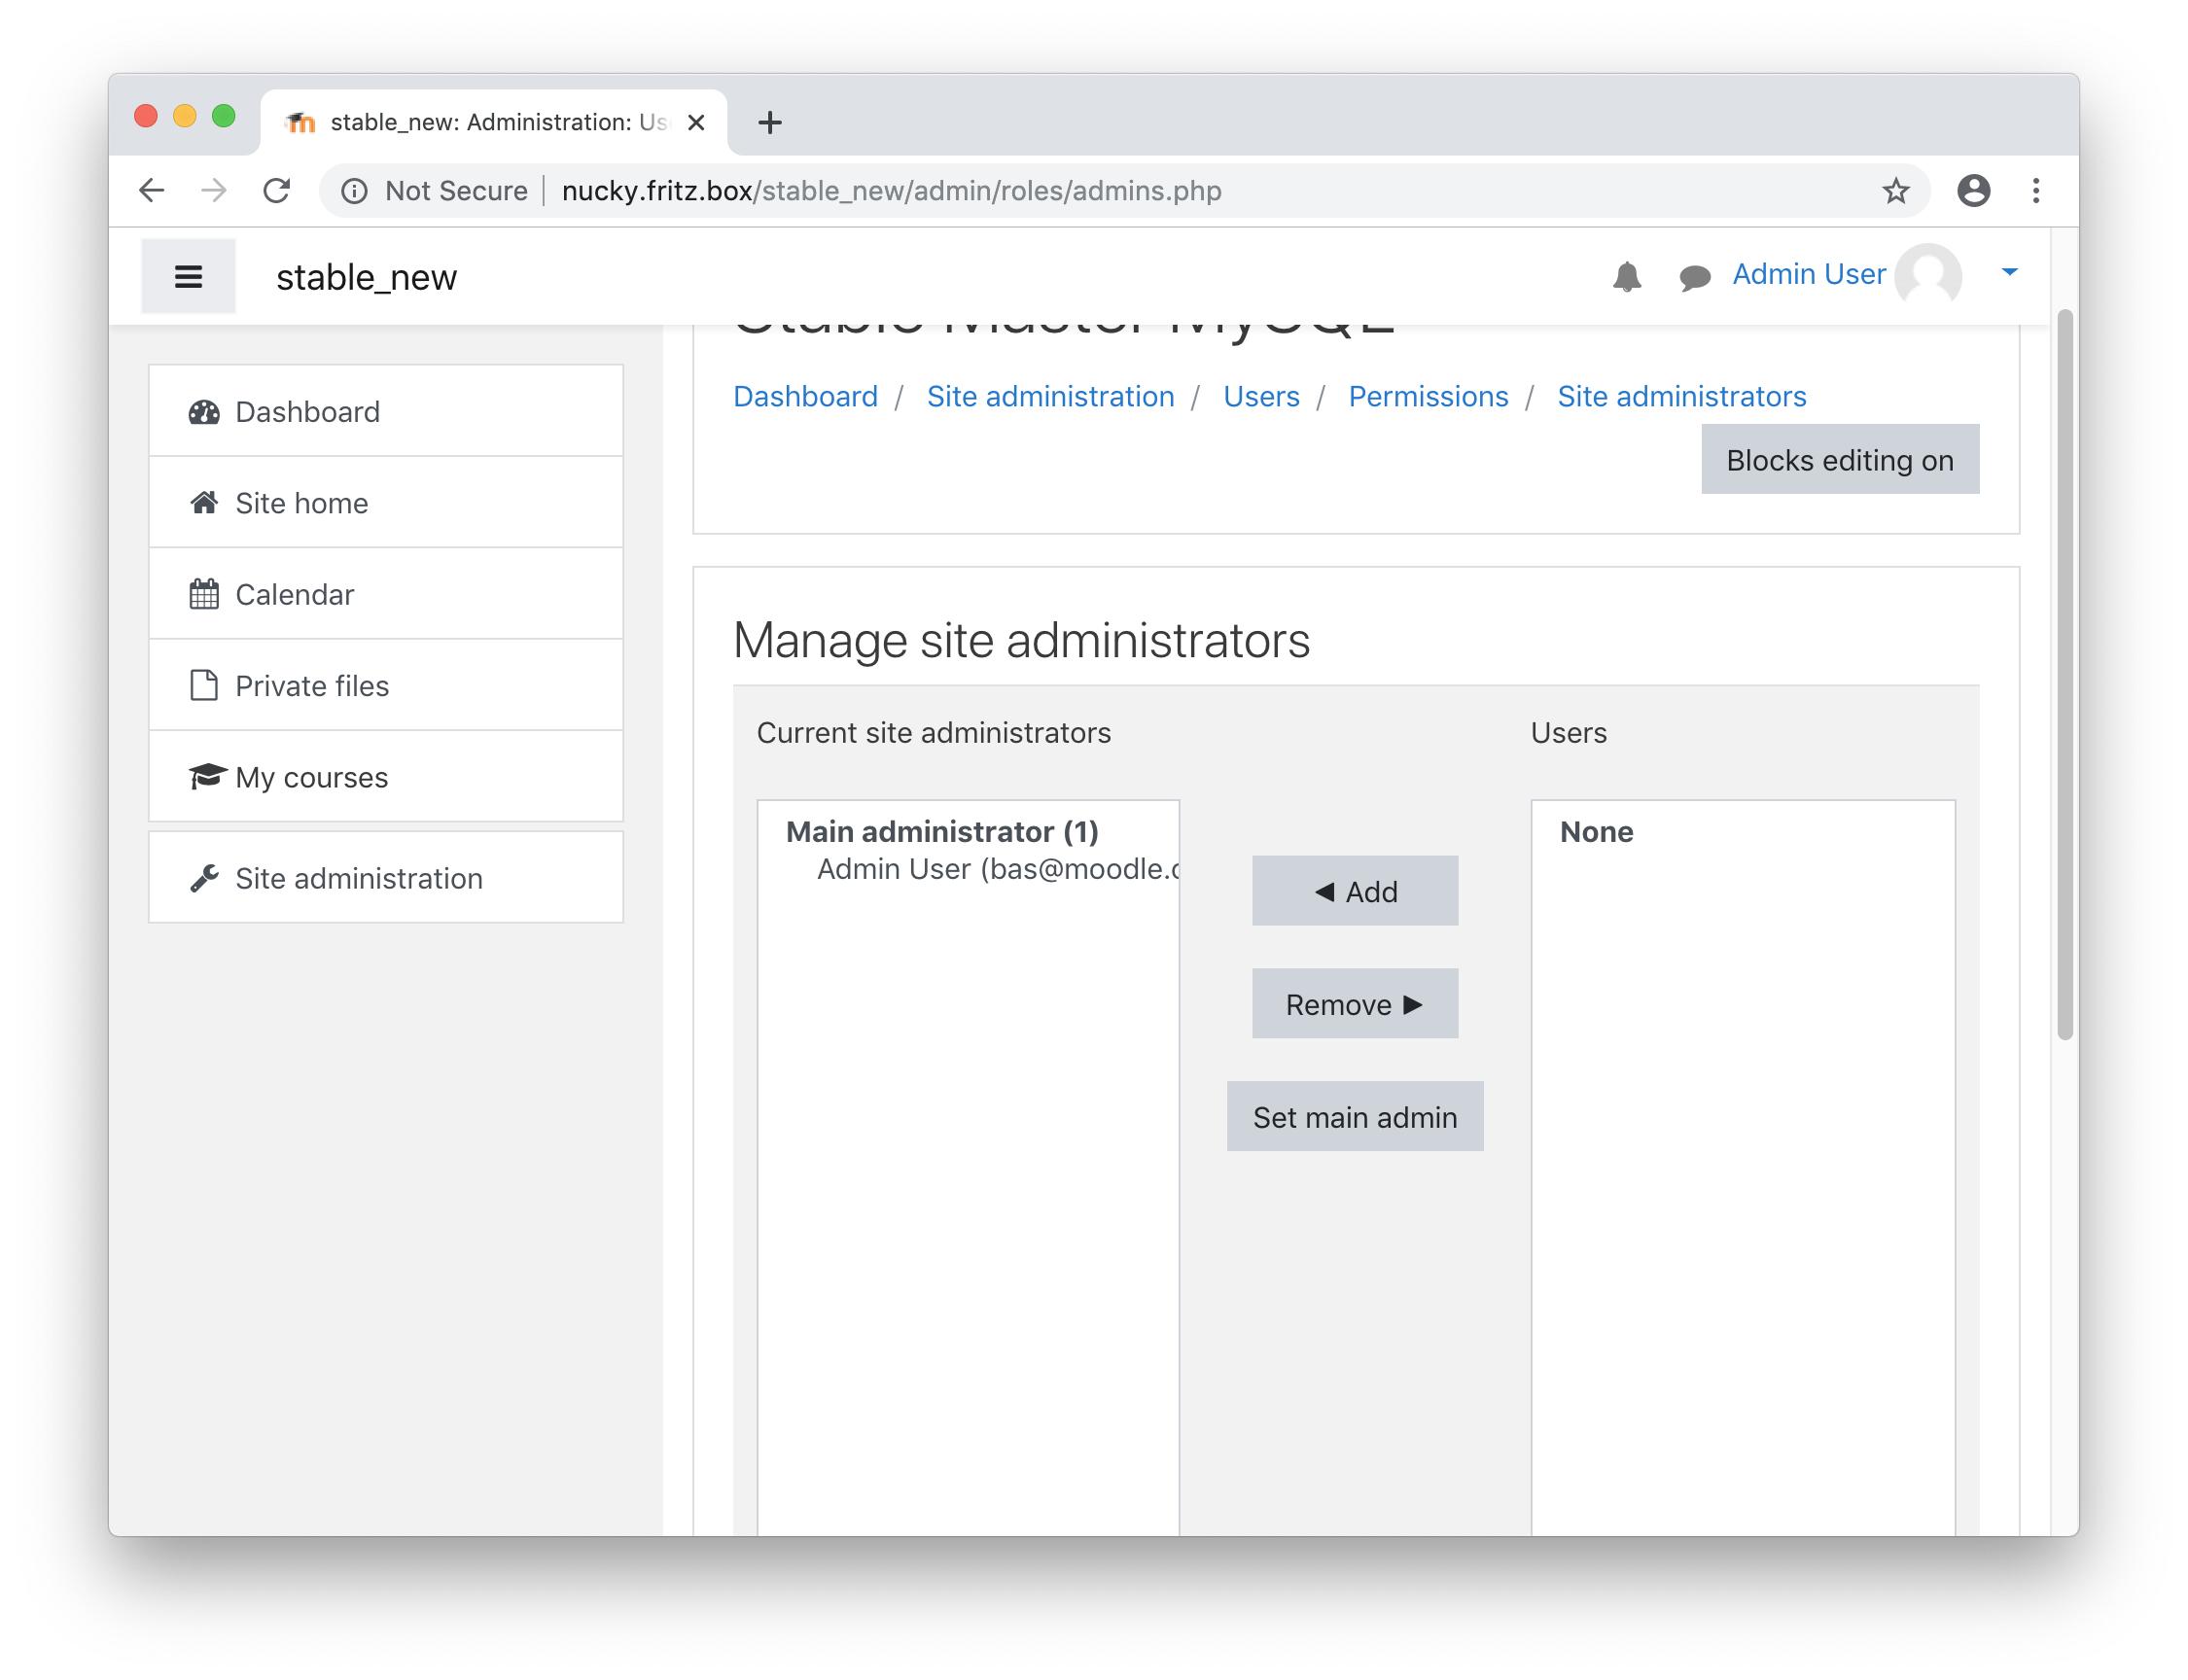The width and height of the screenshot is (2188, 1680).
Task: Click the Blocks editing on button
Action: coord(1840,459)
